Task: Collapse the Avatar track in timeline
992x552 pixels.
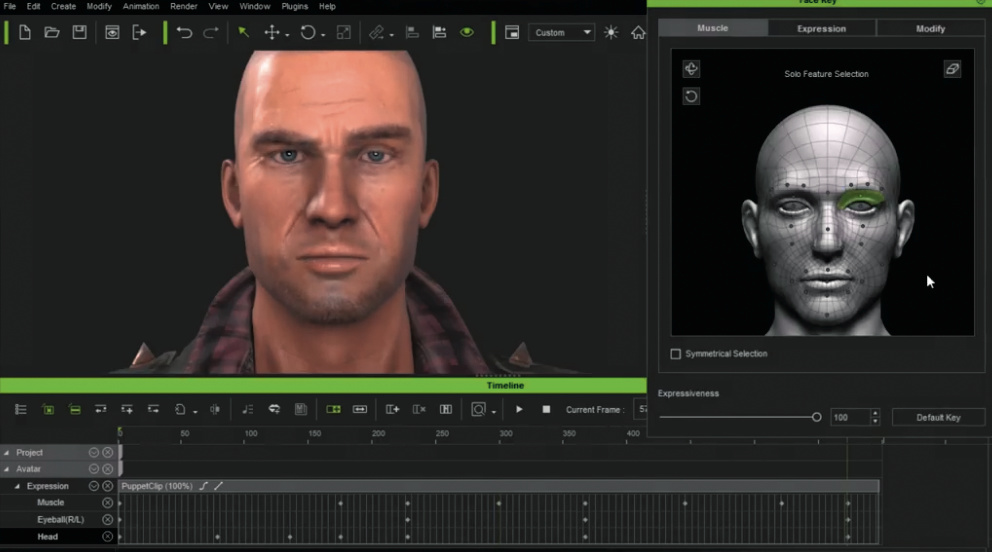Action: (7, 469)
